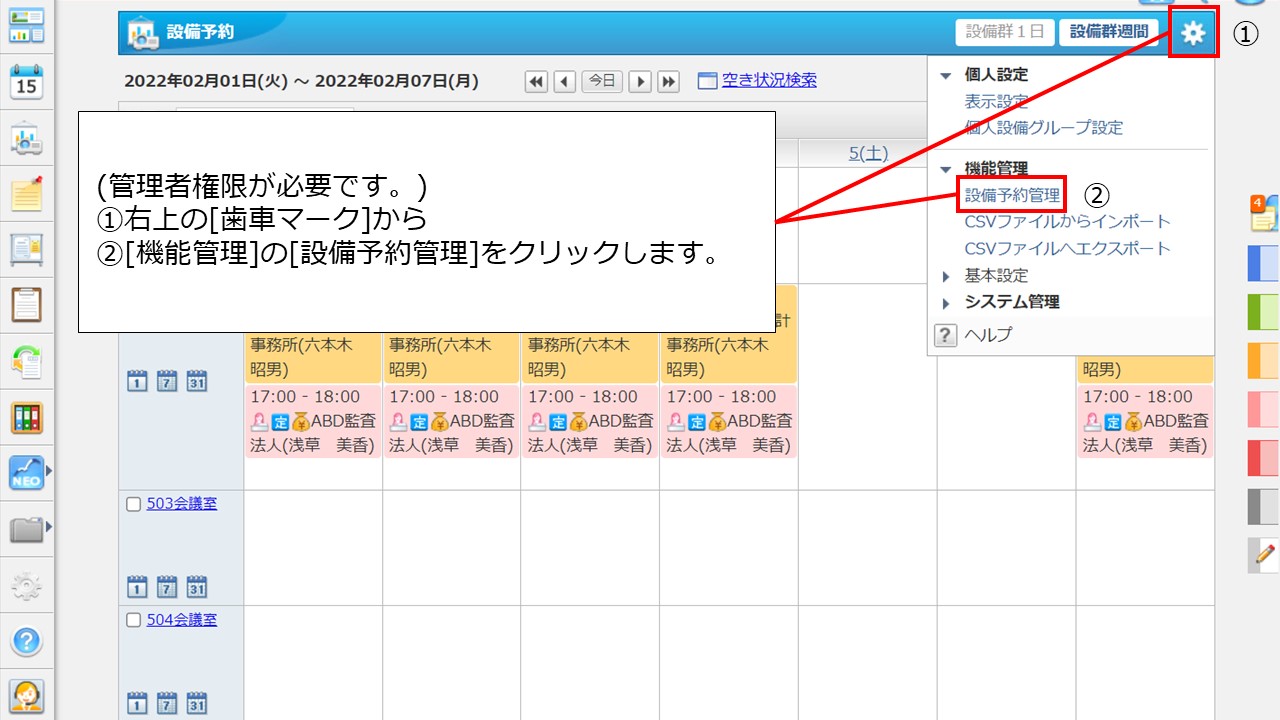
Task: Expand the 基本設定 section
Action: coord(946,276)
